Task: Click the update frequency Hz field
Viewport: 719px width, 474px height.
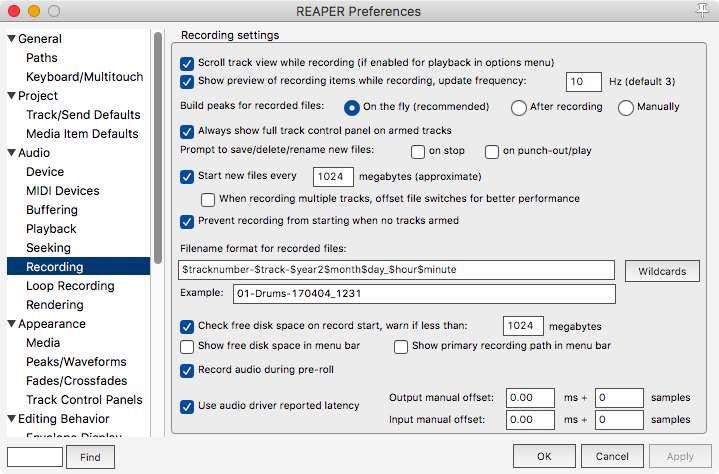Action: pos(583,82)
